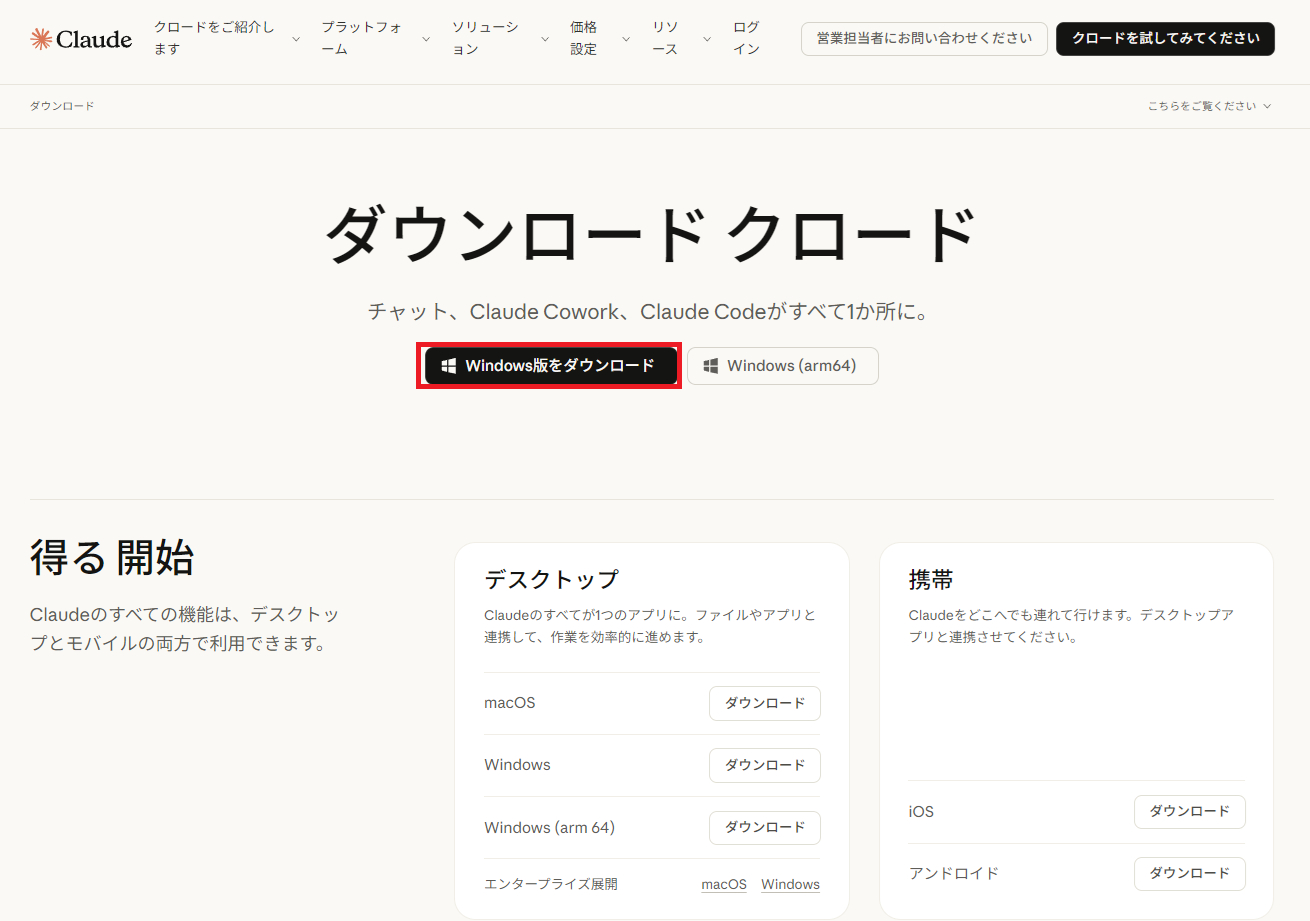
Task: Expand the こちらをご覧ください dropdown
Action: [1210, 106]
